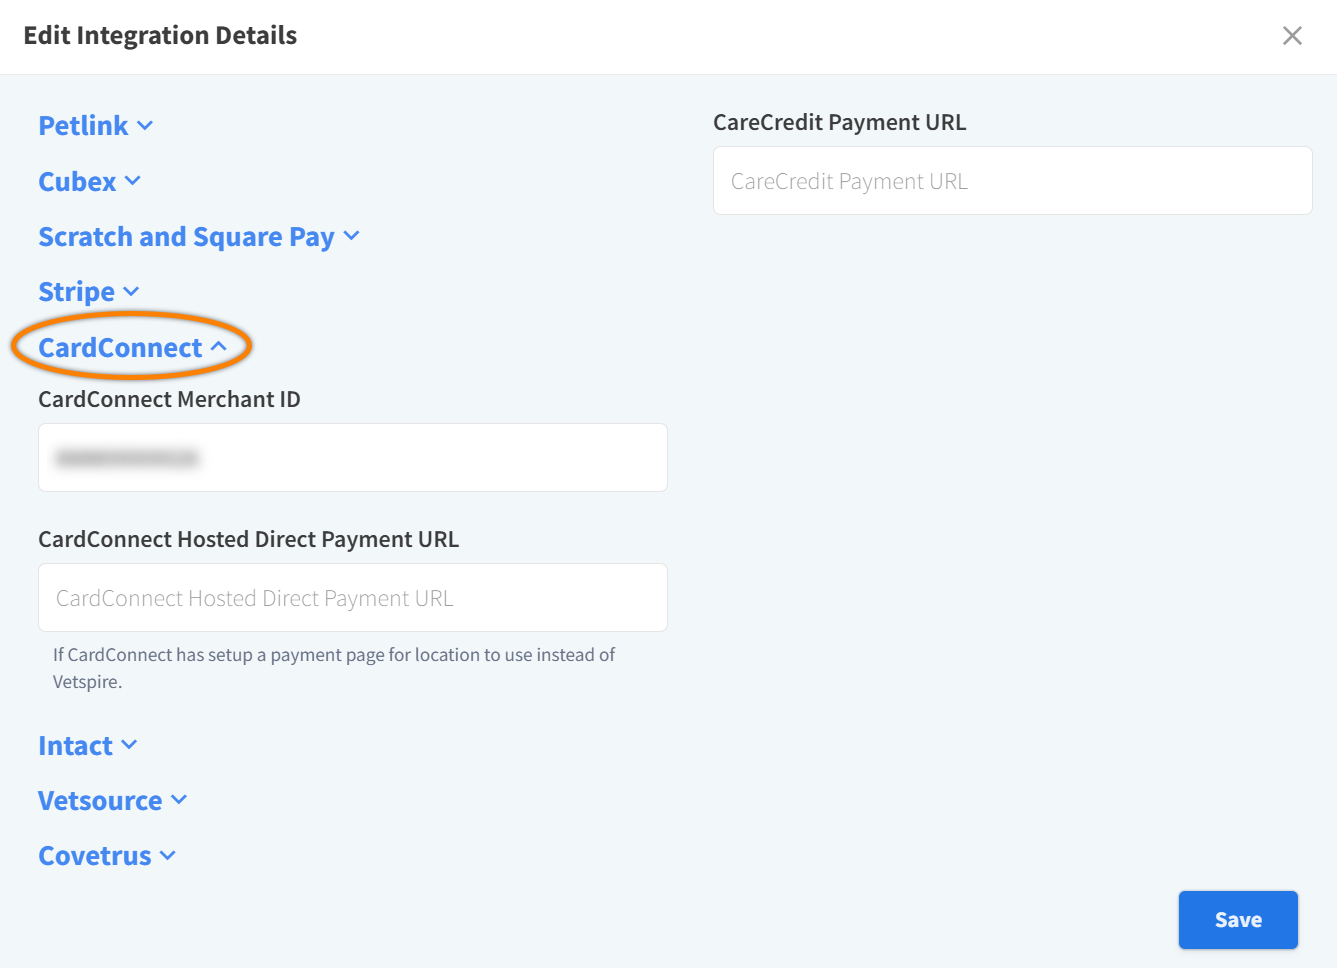Focus the CardConnect Hosted Direct Payment URL field
Screen dimensions: 1337x968
pos(352,598)
